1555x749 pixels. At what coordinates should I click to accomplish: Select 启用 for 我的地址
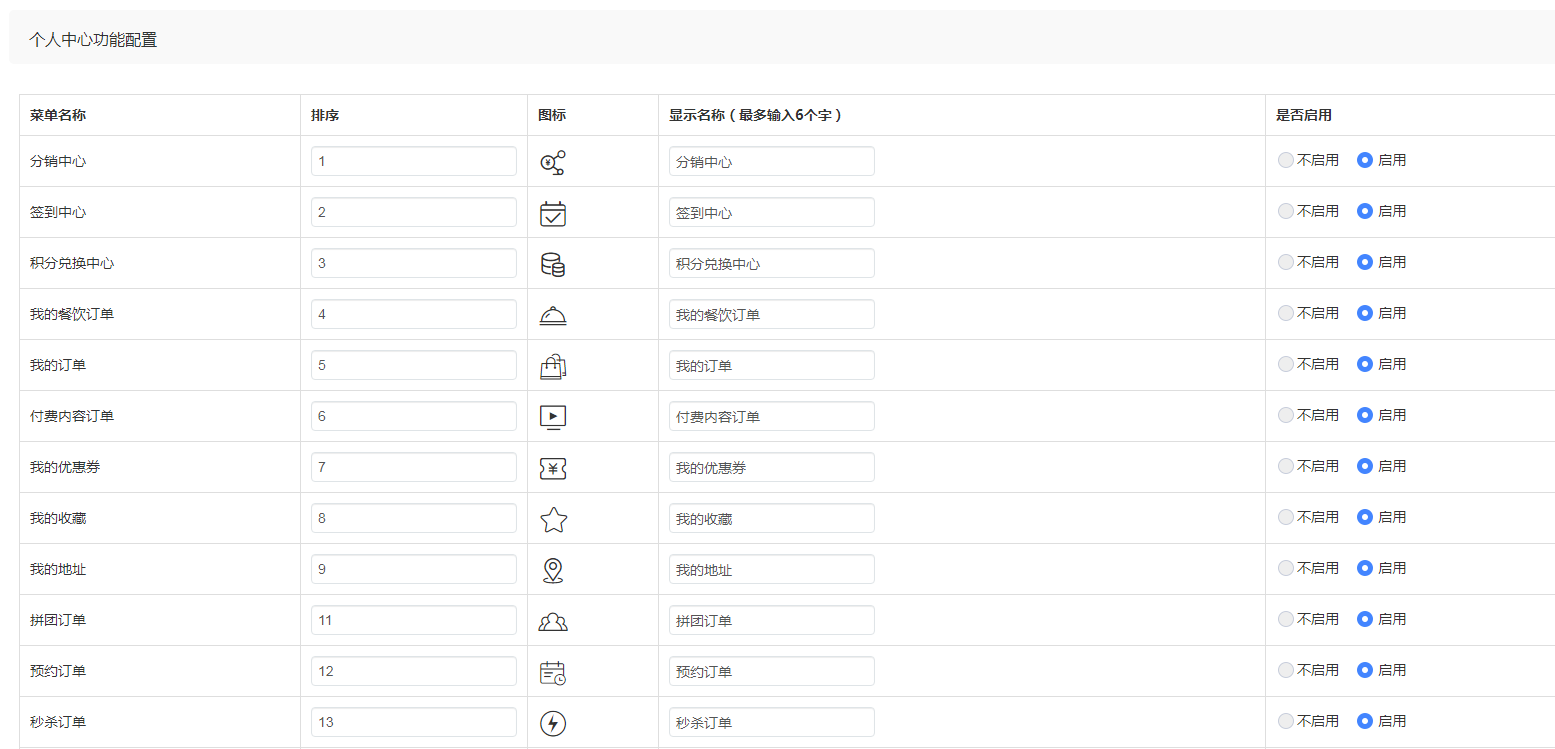point(1365,568)
